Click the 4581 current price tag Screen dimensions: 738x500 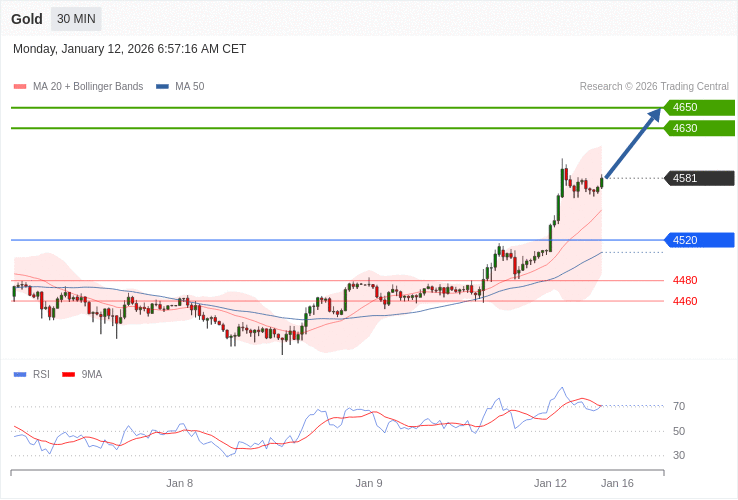tap(699, 178)
